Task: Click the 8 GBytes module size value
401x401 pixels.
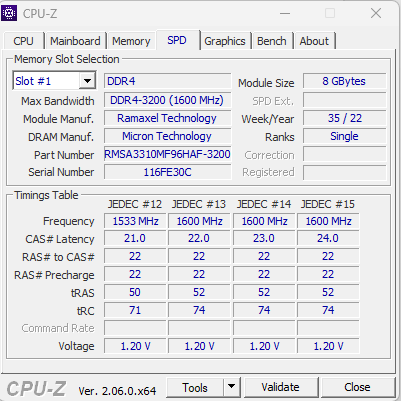Action: (x=344, y=81)
